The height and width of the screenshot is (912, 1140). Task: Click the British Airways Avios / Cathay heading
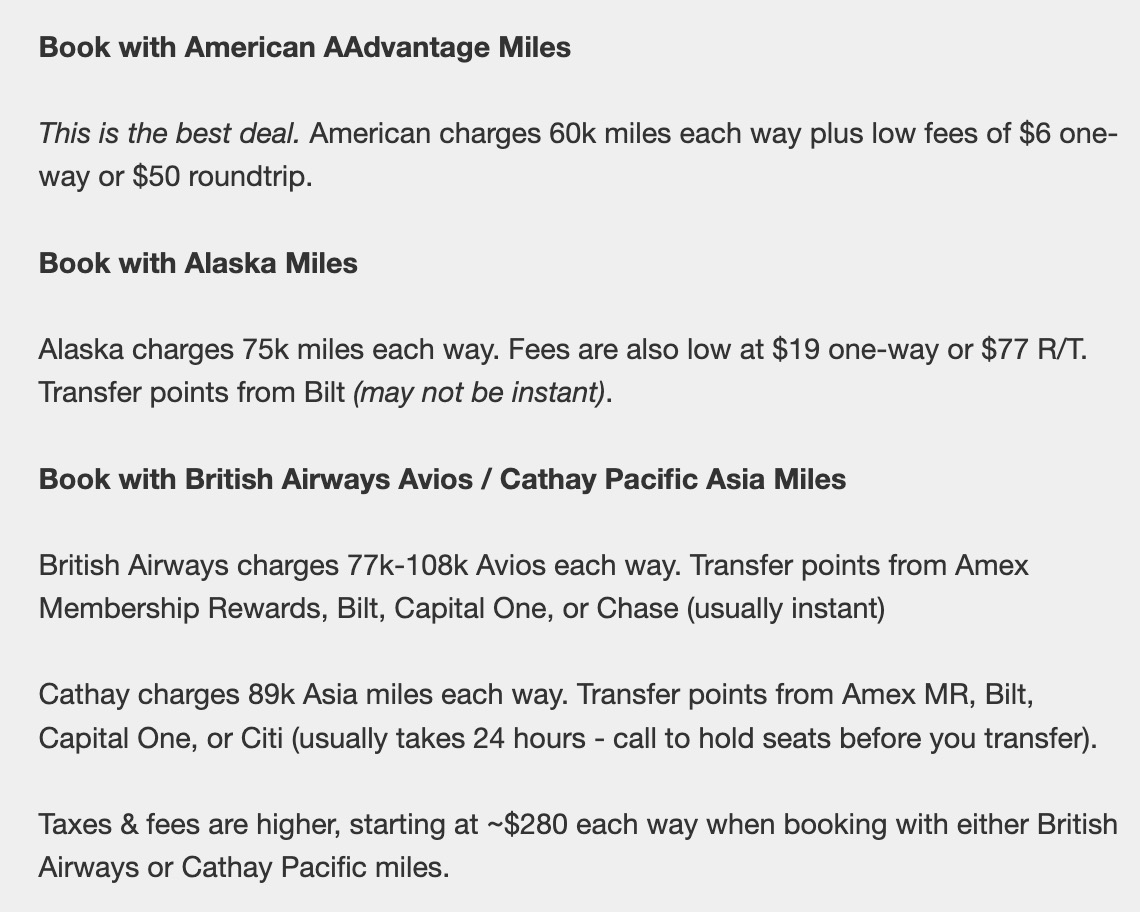(x=442, y=479)
